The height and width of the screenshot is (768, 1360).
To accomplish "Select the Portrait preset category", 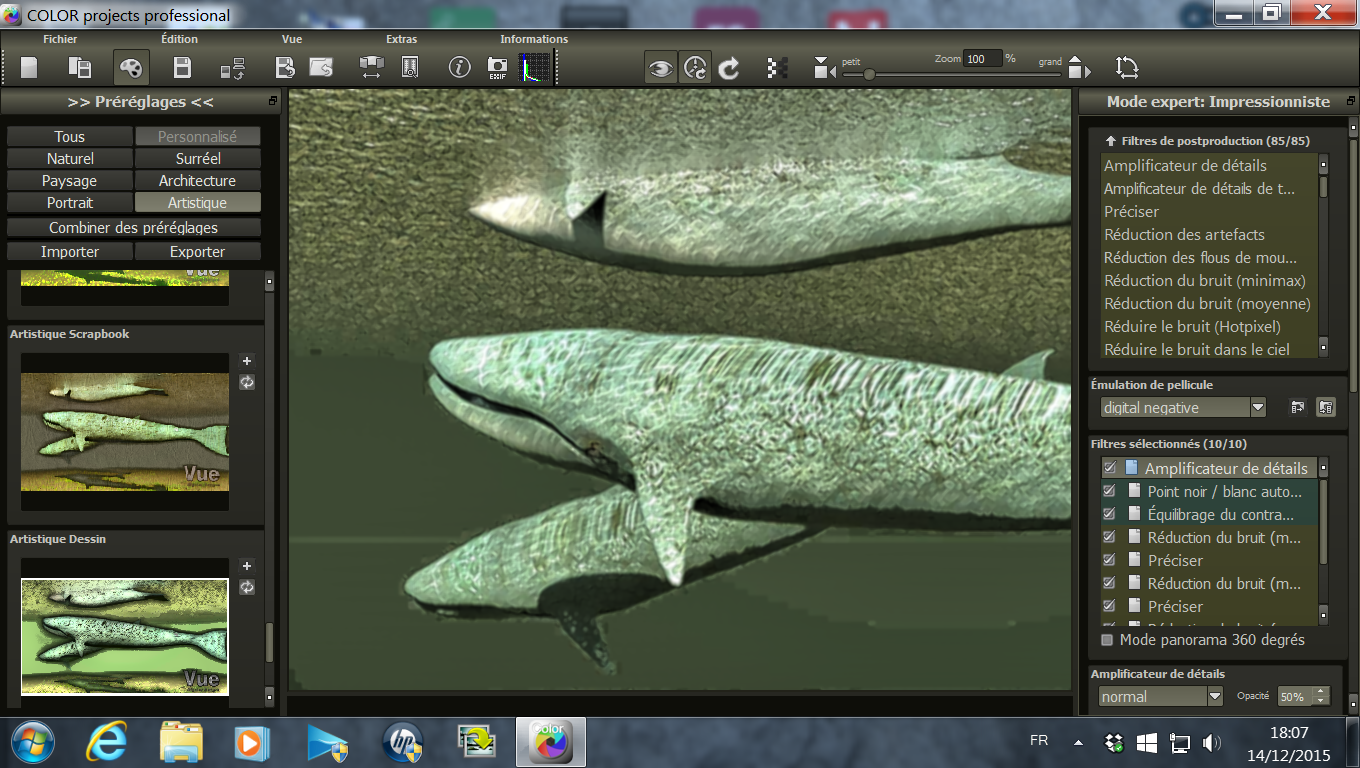I will pos(70,203).
